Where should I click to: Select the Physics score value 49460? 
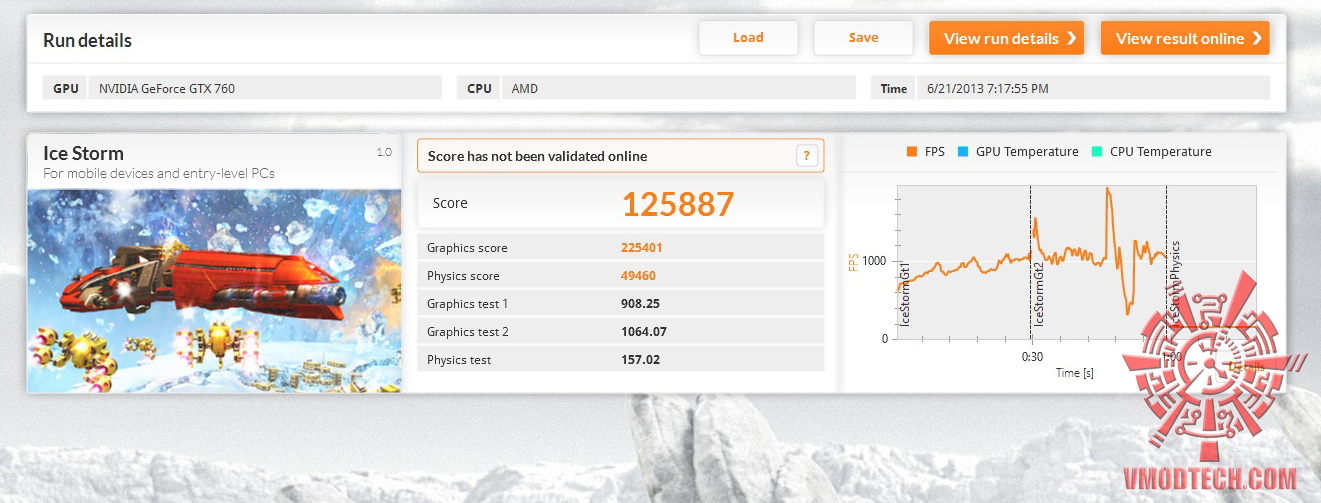coord(639,276)
